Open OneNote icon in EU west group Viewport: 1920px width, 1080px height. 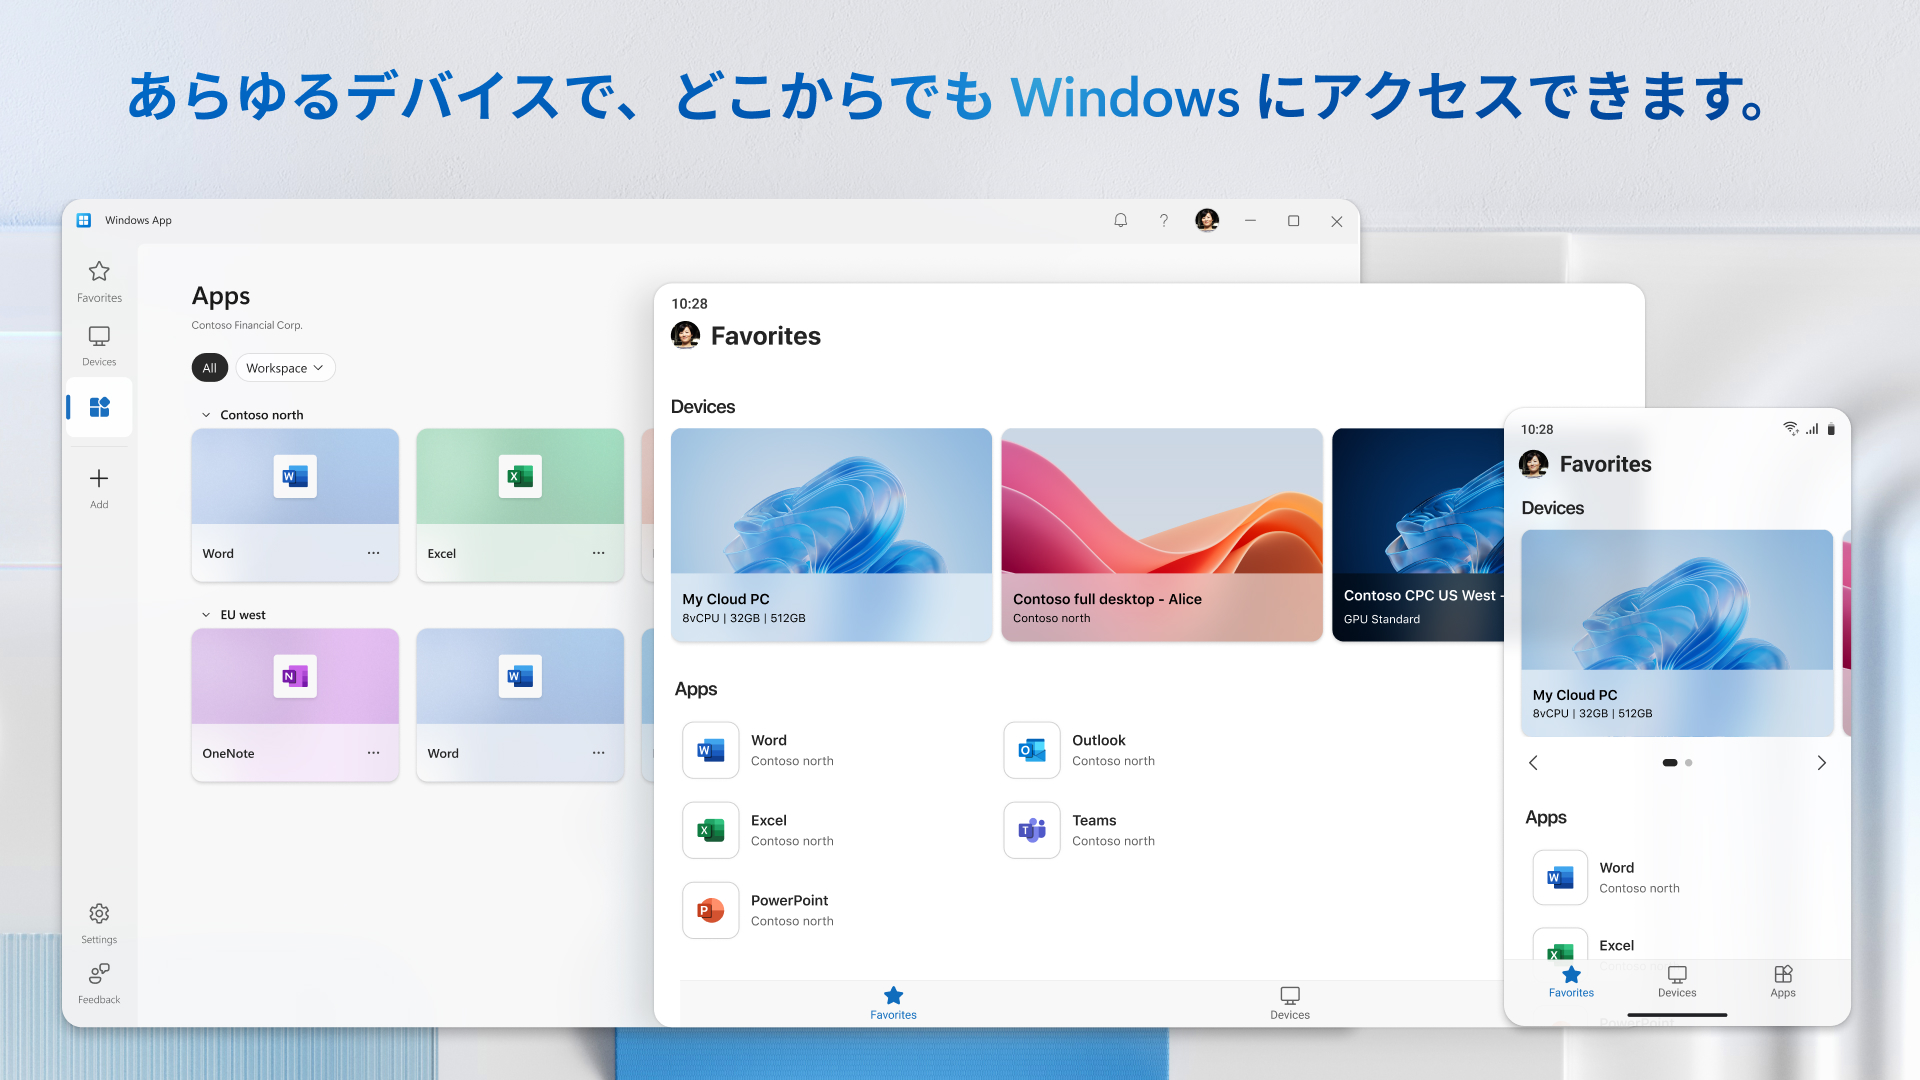coord(295,676)
